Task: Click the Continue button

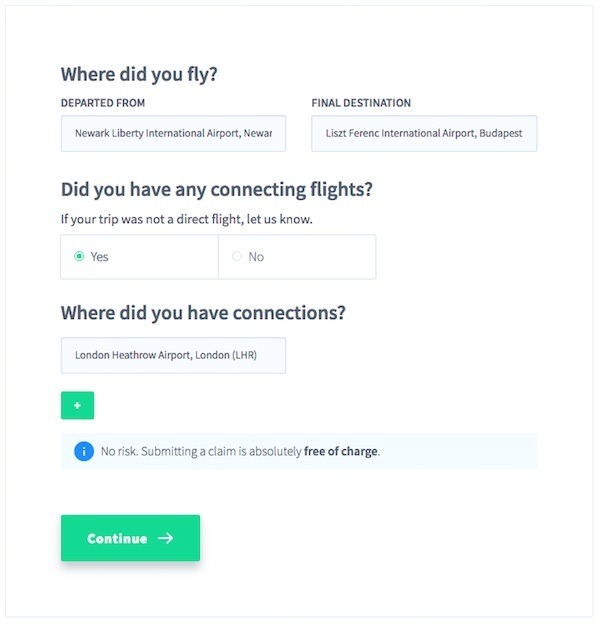Action: pos(131,538)
